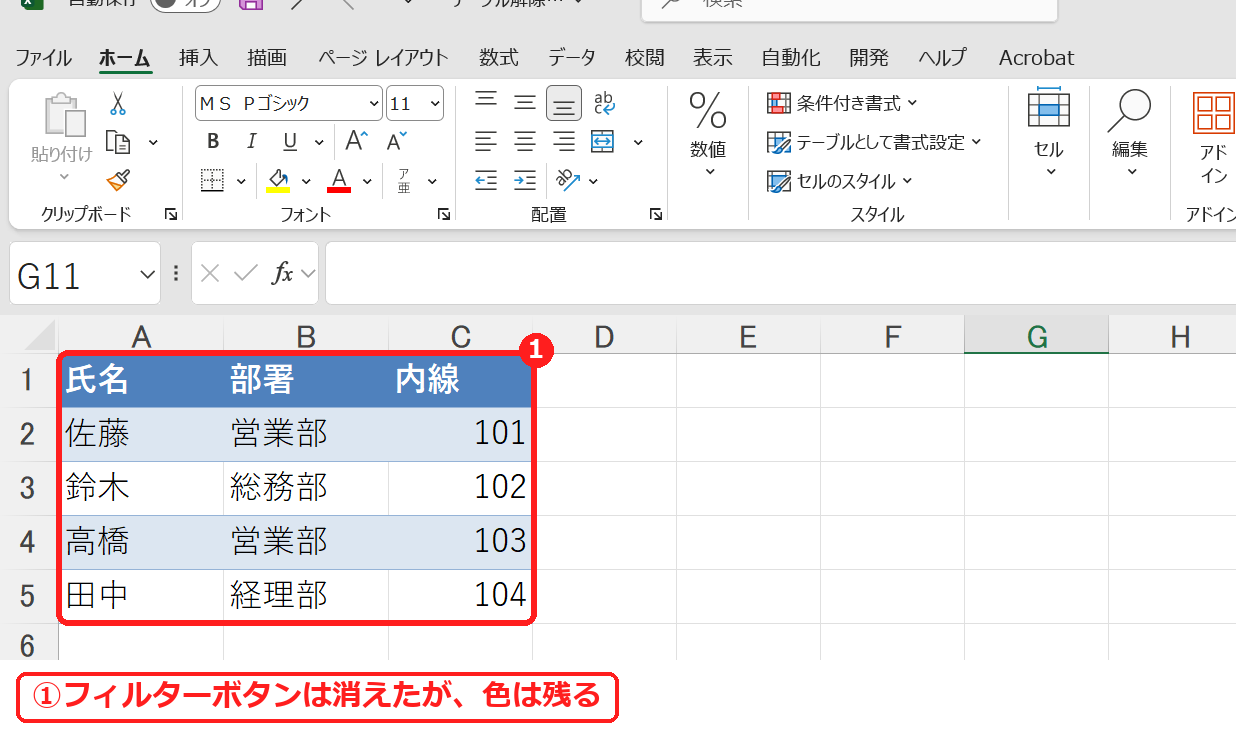Switch to the Review (校閲) tab

tap(644, 57)
